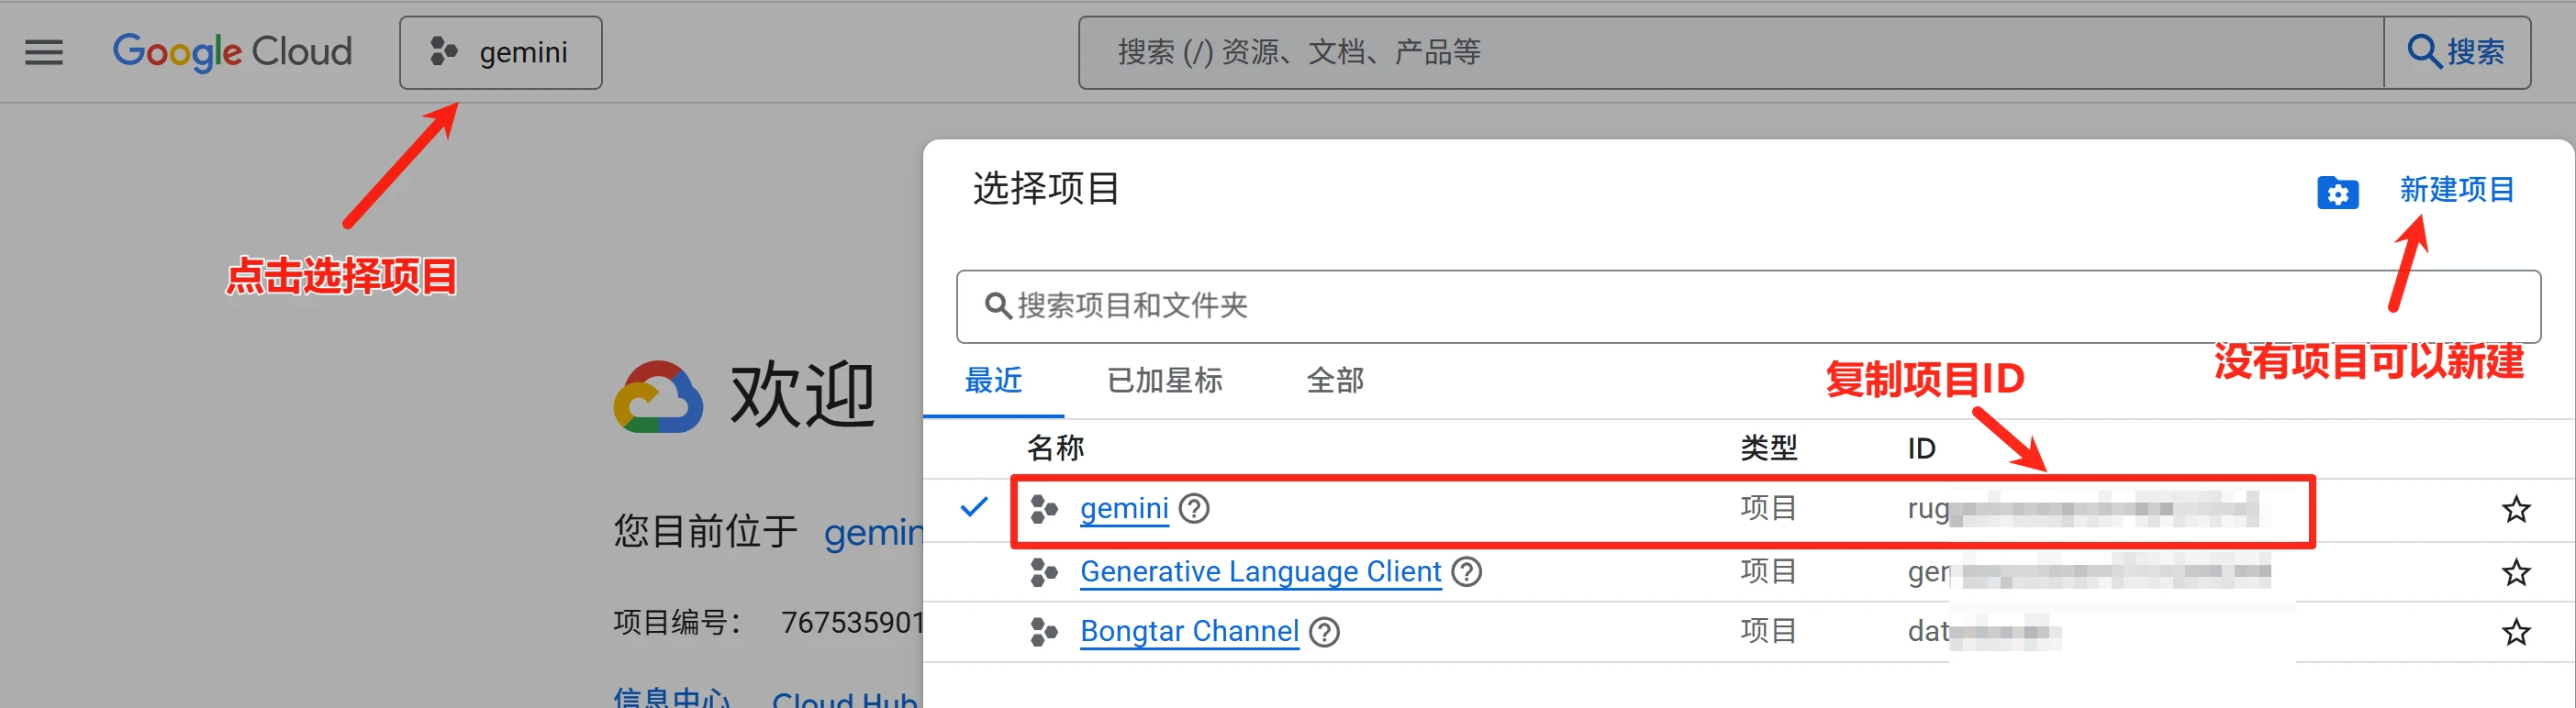Click the 搜索项目和文件夹 search field
The image size is (2576, 708).
click(x=1748, y=306)
